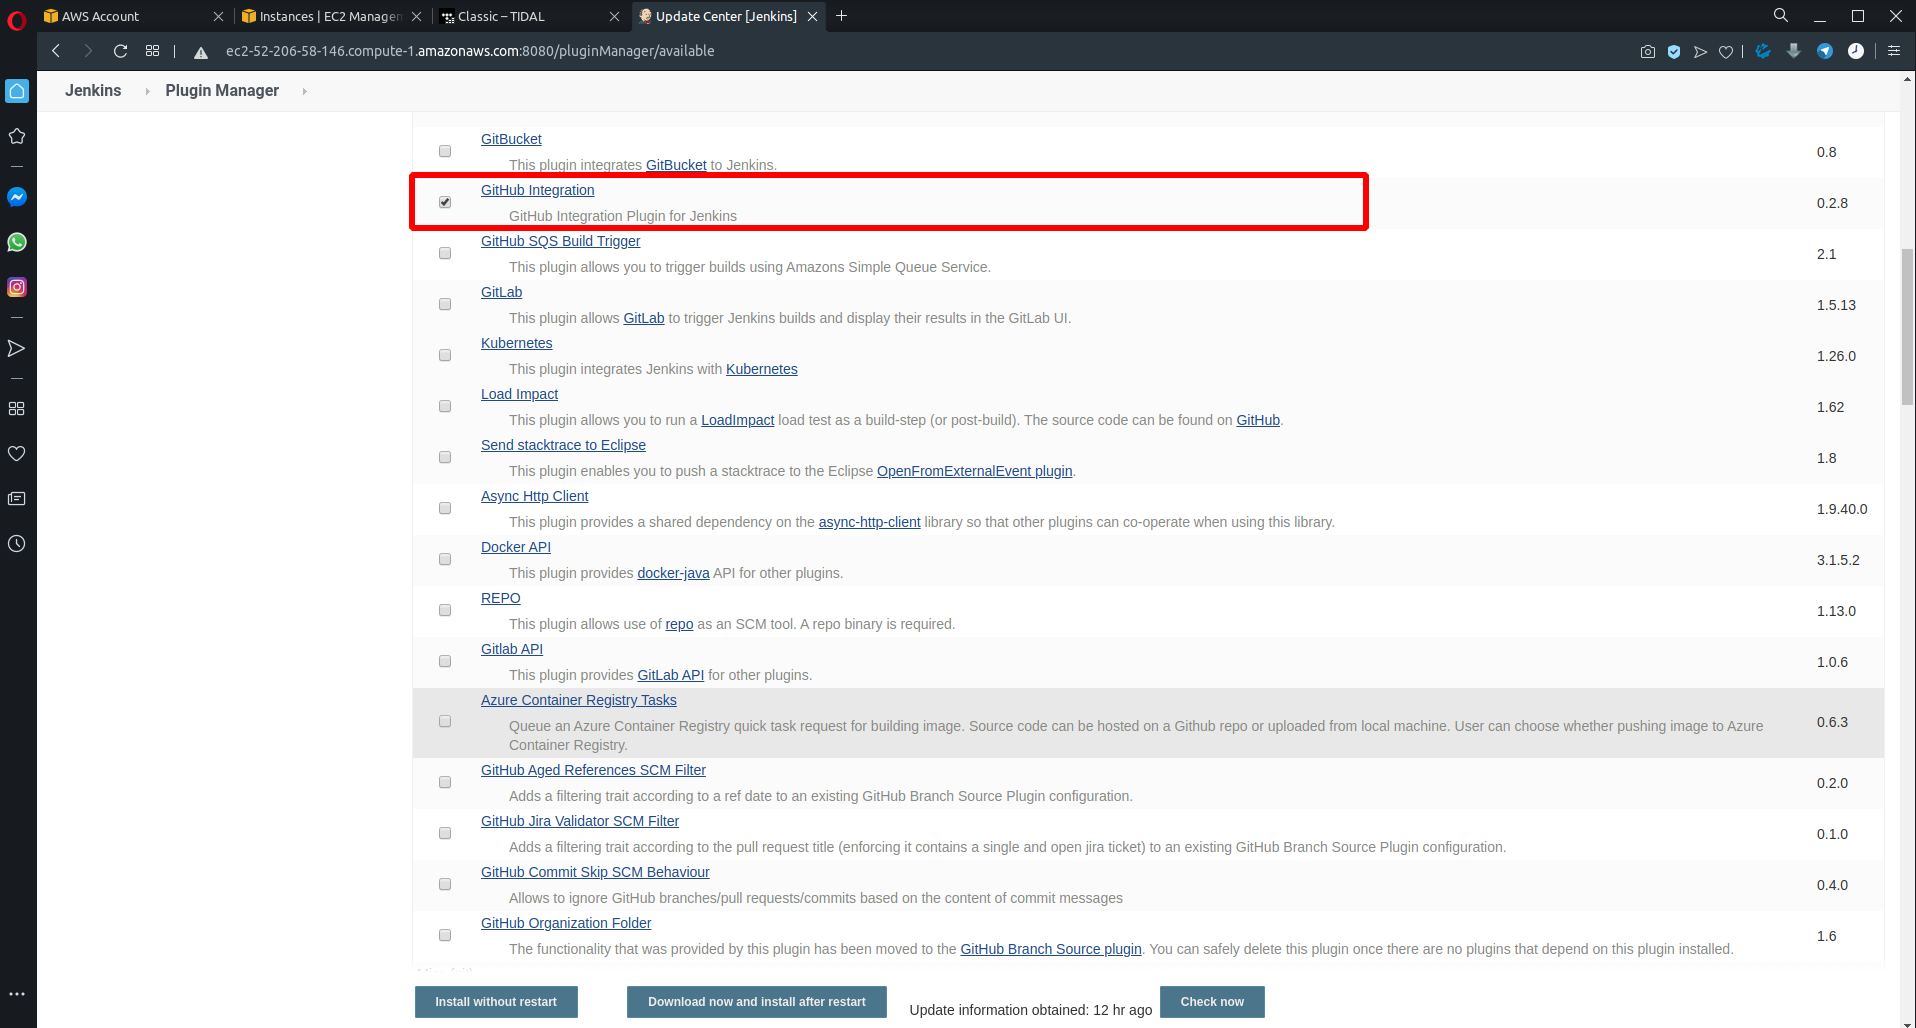Open the Plugin Manager breadcrumb link
Viewport: 1916px width, 1028px height.
pos(222,91)
